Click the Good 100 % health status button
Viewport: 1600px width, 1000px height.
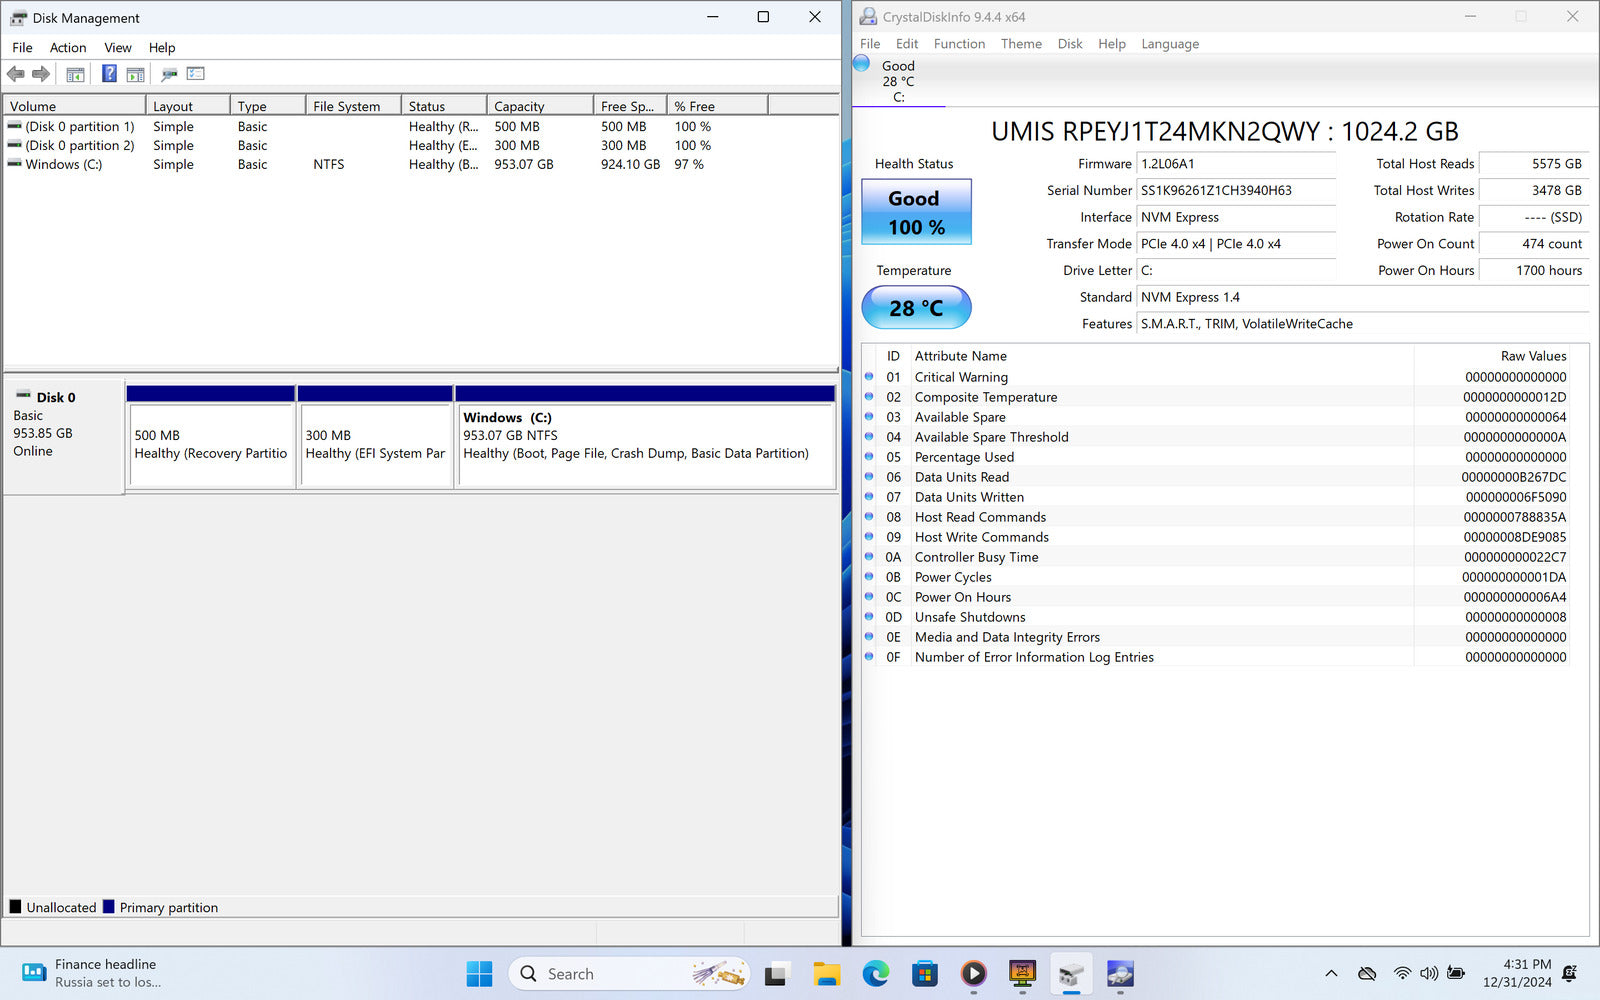click(916, 212)
